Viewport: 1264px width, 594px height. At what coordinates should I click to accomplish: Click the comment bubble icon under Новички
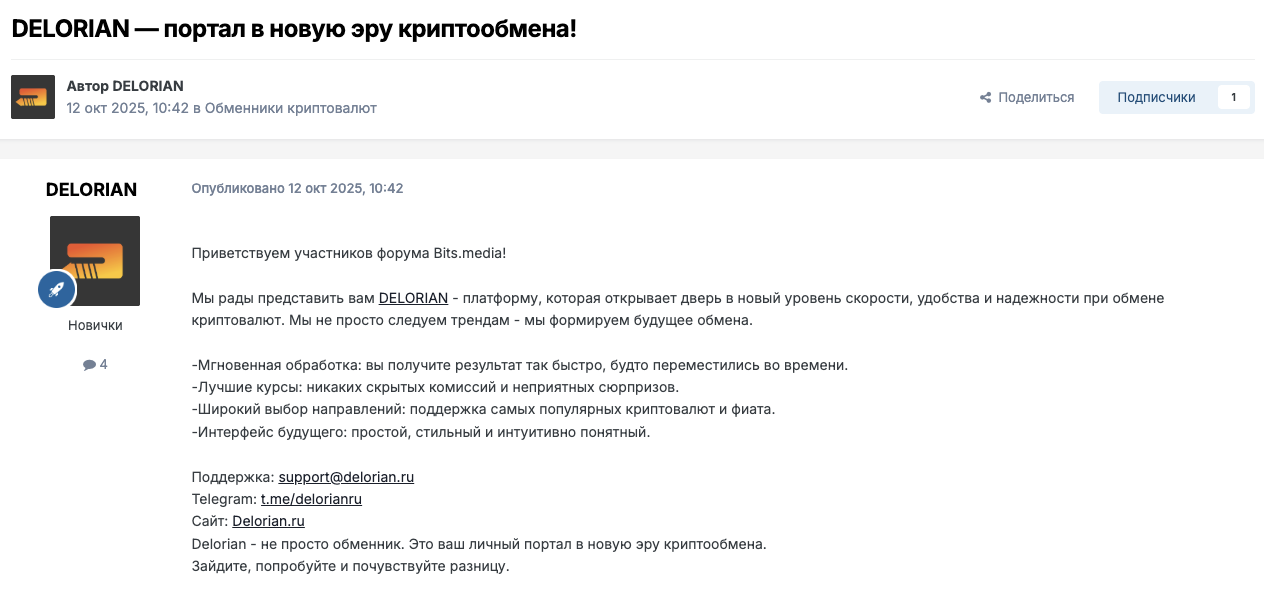coord(89,365)
